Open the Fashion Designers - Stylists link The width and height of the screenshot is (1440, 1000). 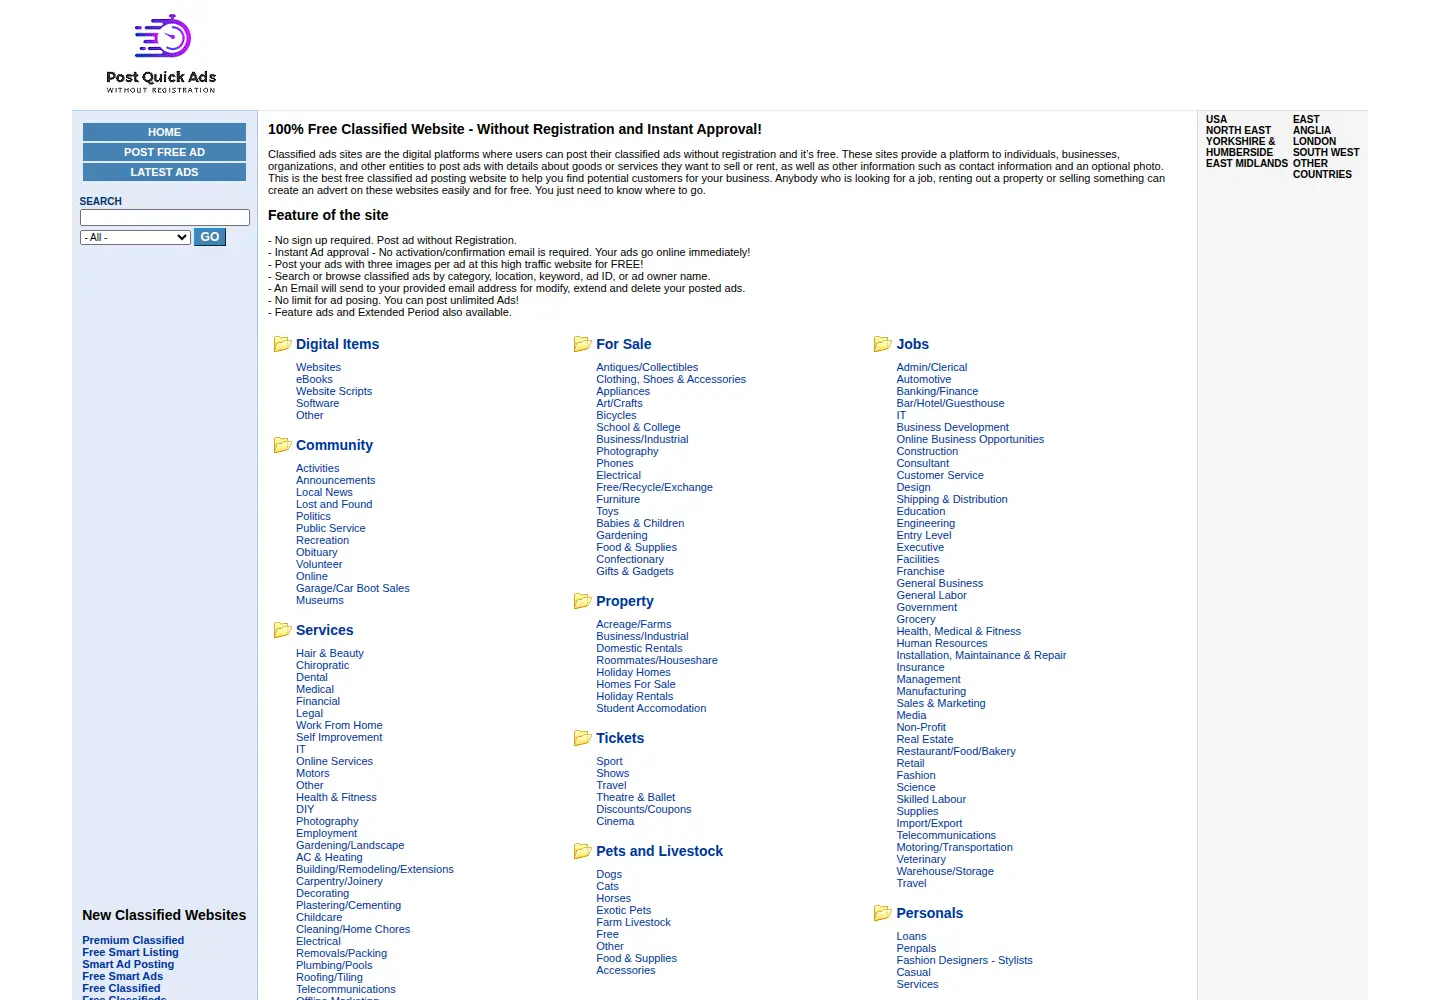tap(964, 960)
